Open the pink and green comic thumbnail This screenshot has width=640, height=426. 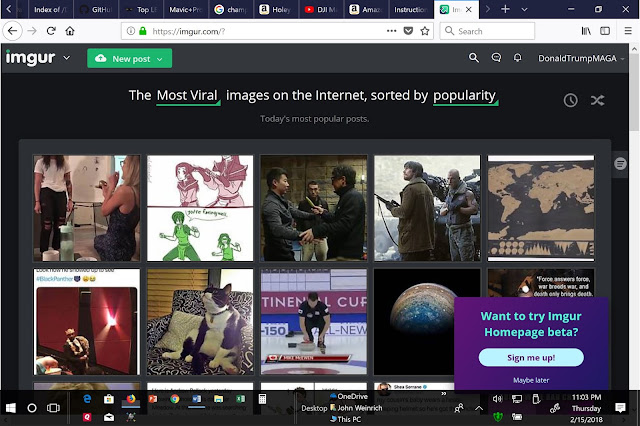click(x=200, y=208)
